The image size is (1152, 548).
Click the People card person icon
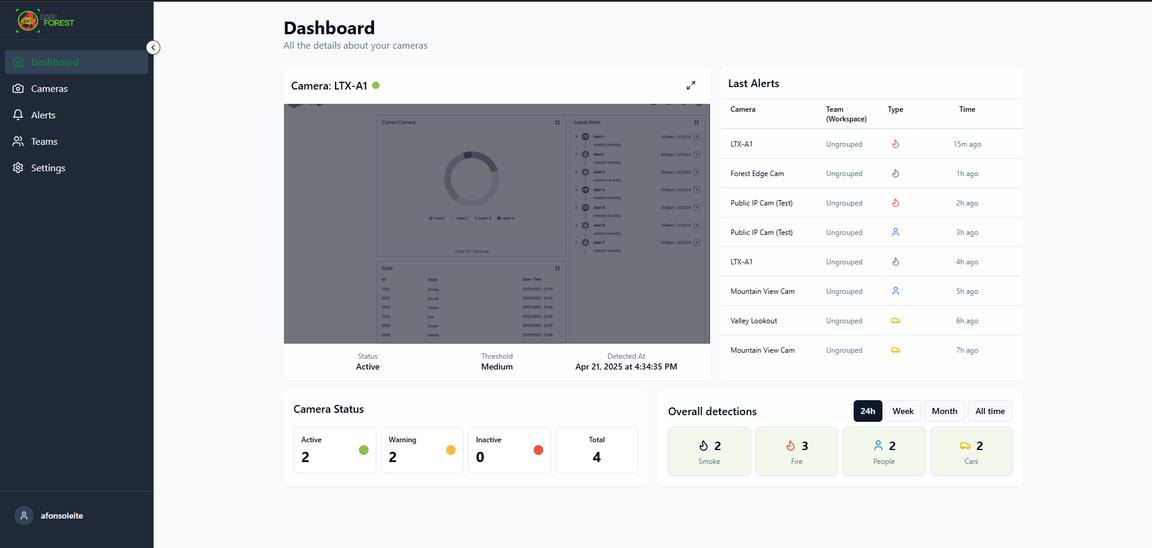coord(878,445)
